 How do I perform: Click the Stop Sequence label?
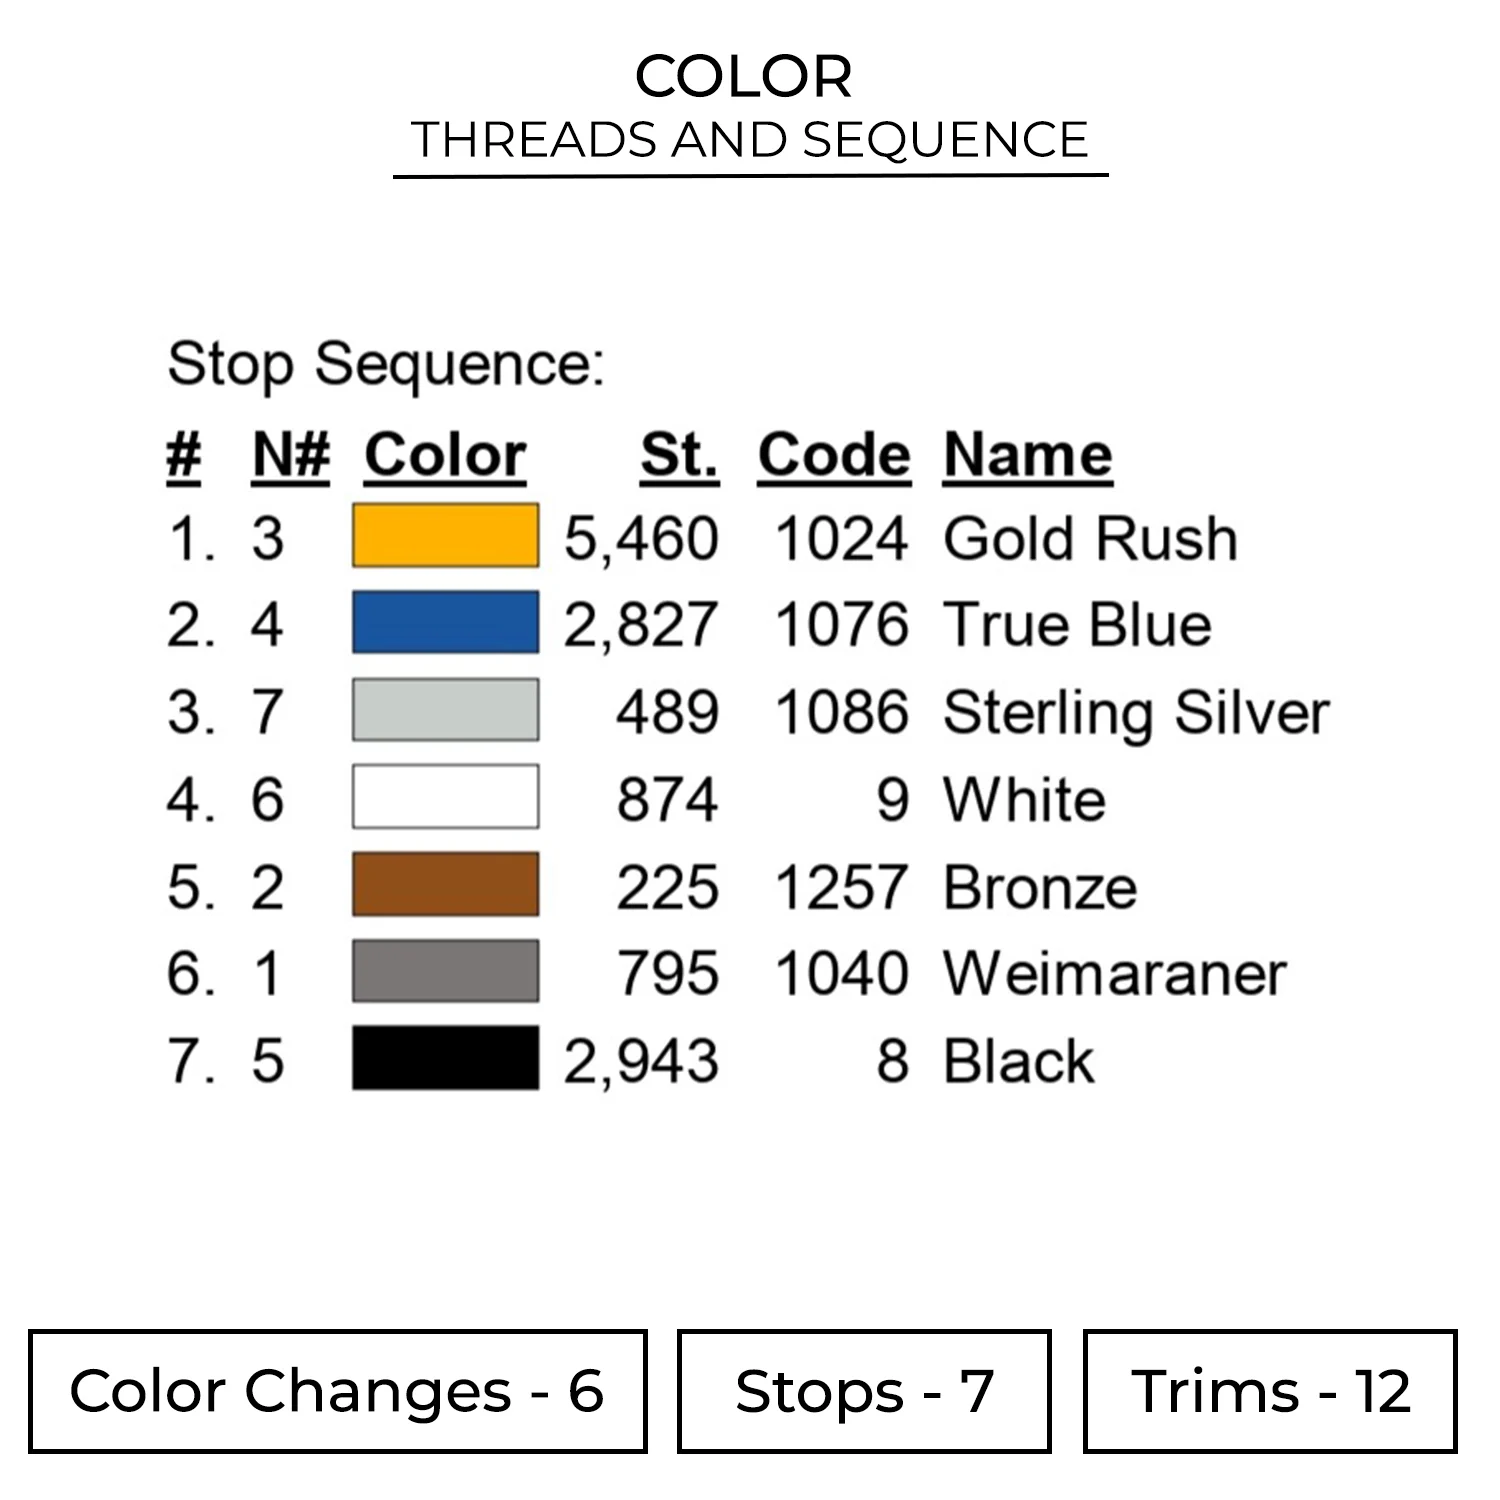coord(386,364)
